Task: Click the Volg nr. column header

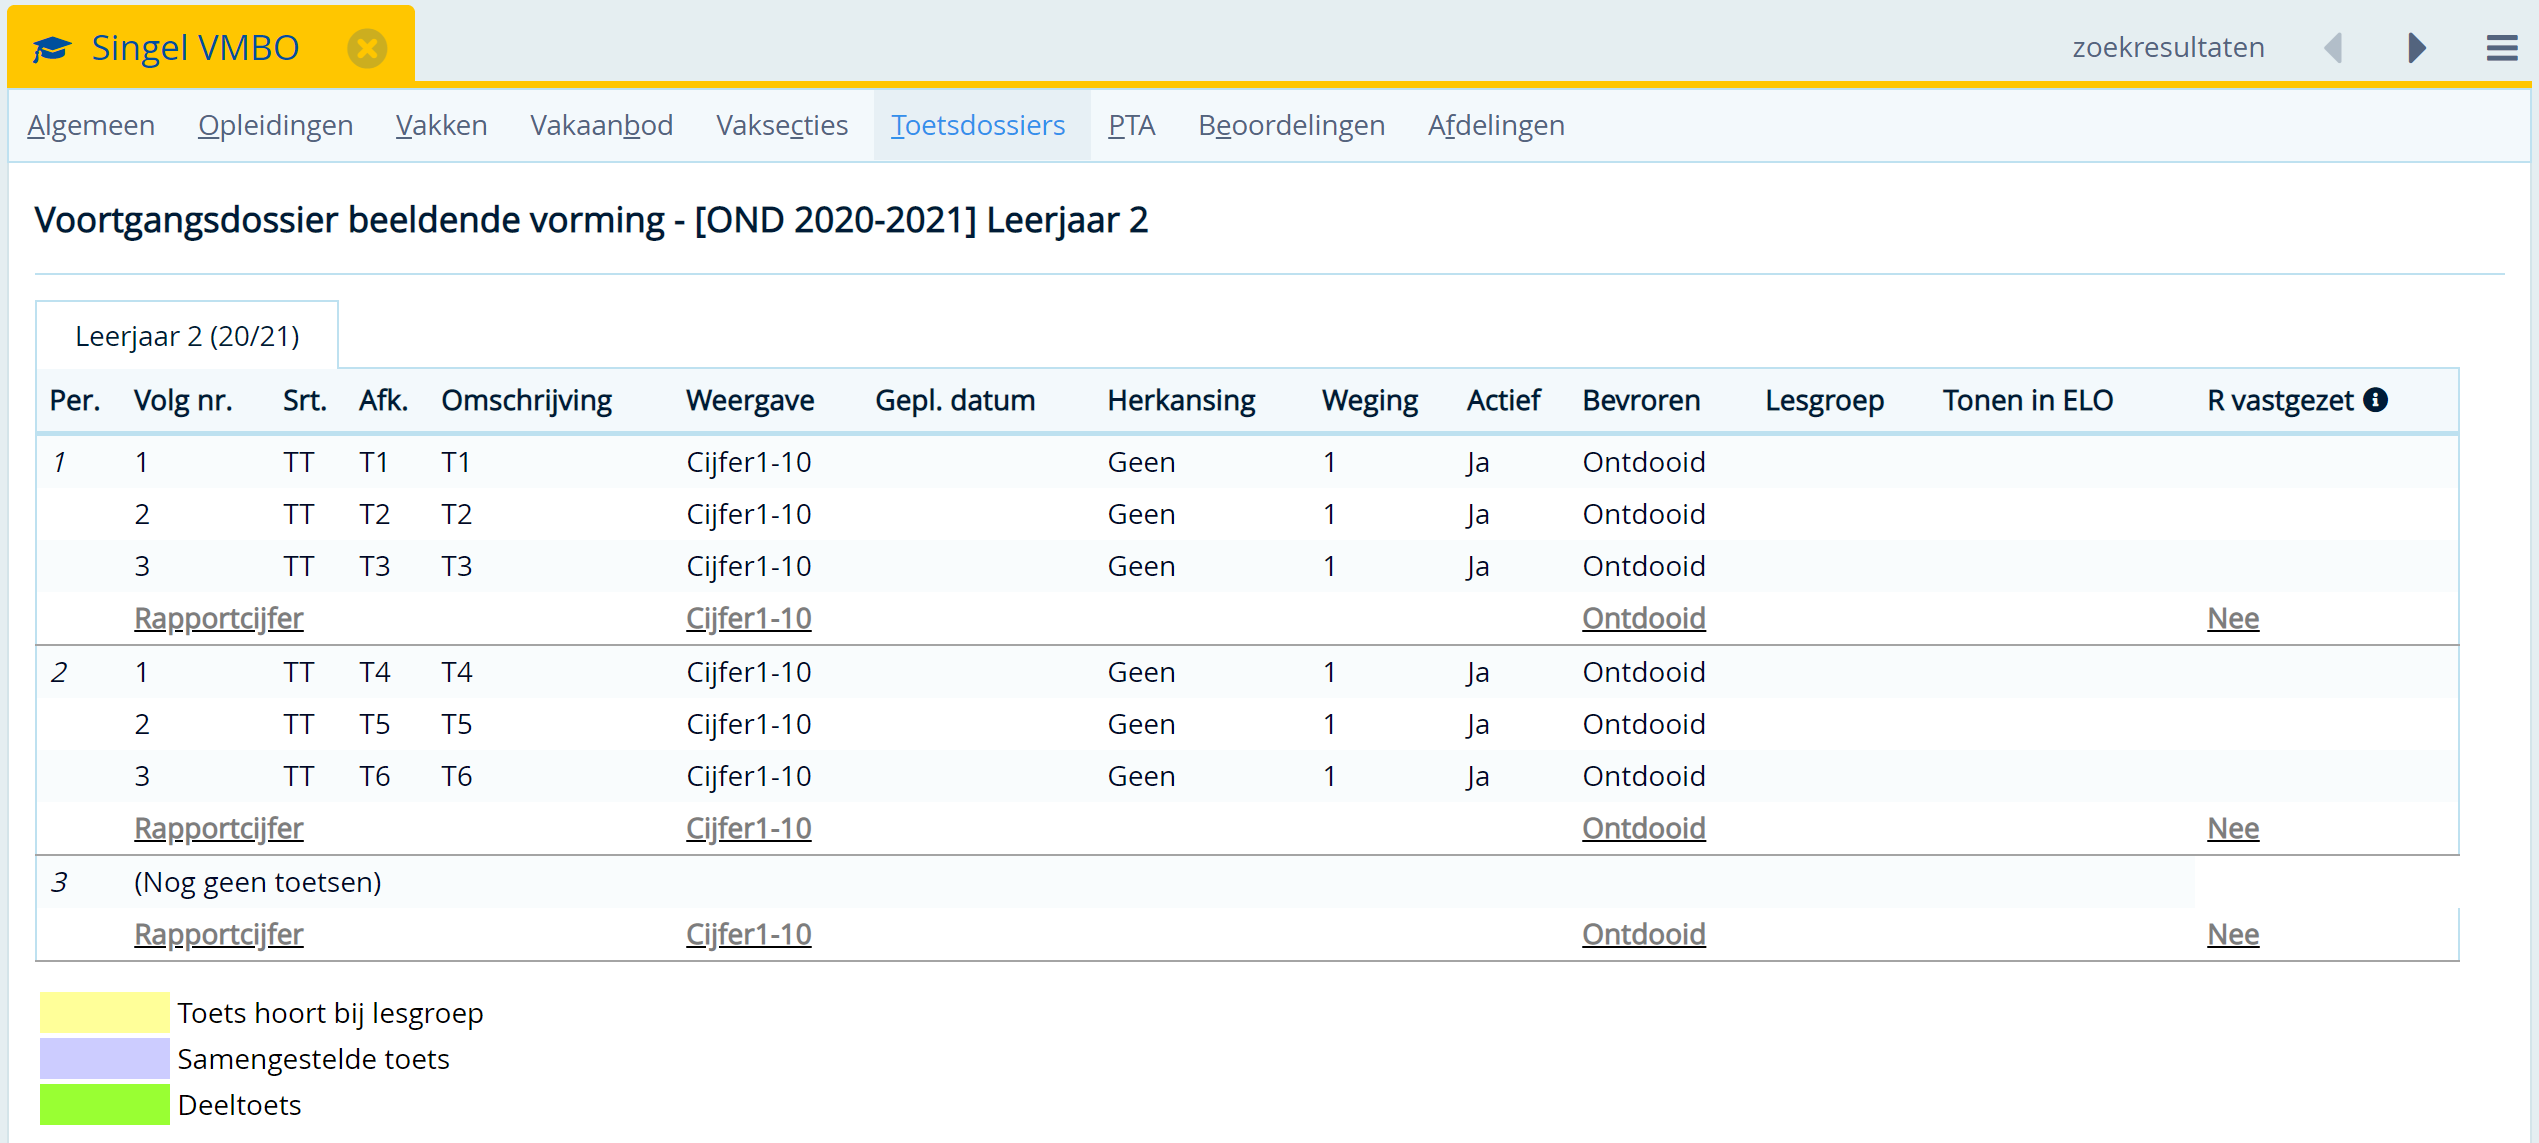Action: pos(183,400)
